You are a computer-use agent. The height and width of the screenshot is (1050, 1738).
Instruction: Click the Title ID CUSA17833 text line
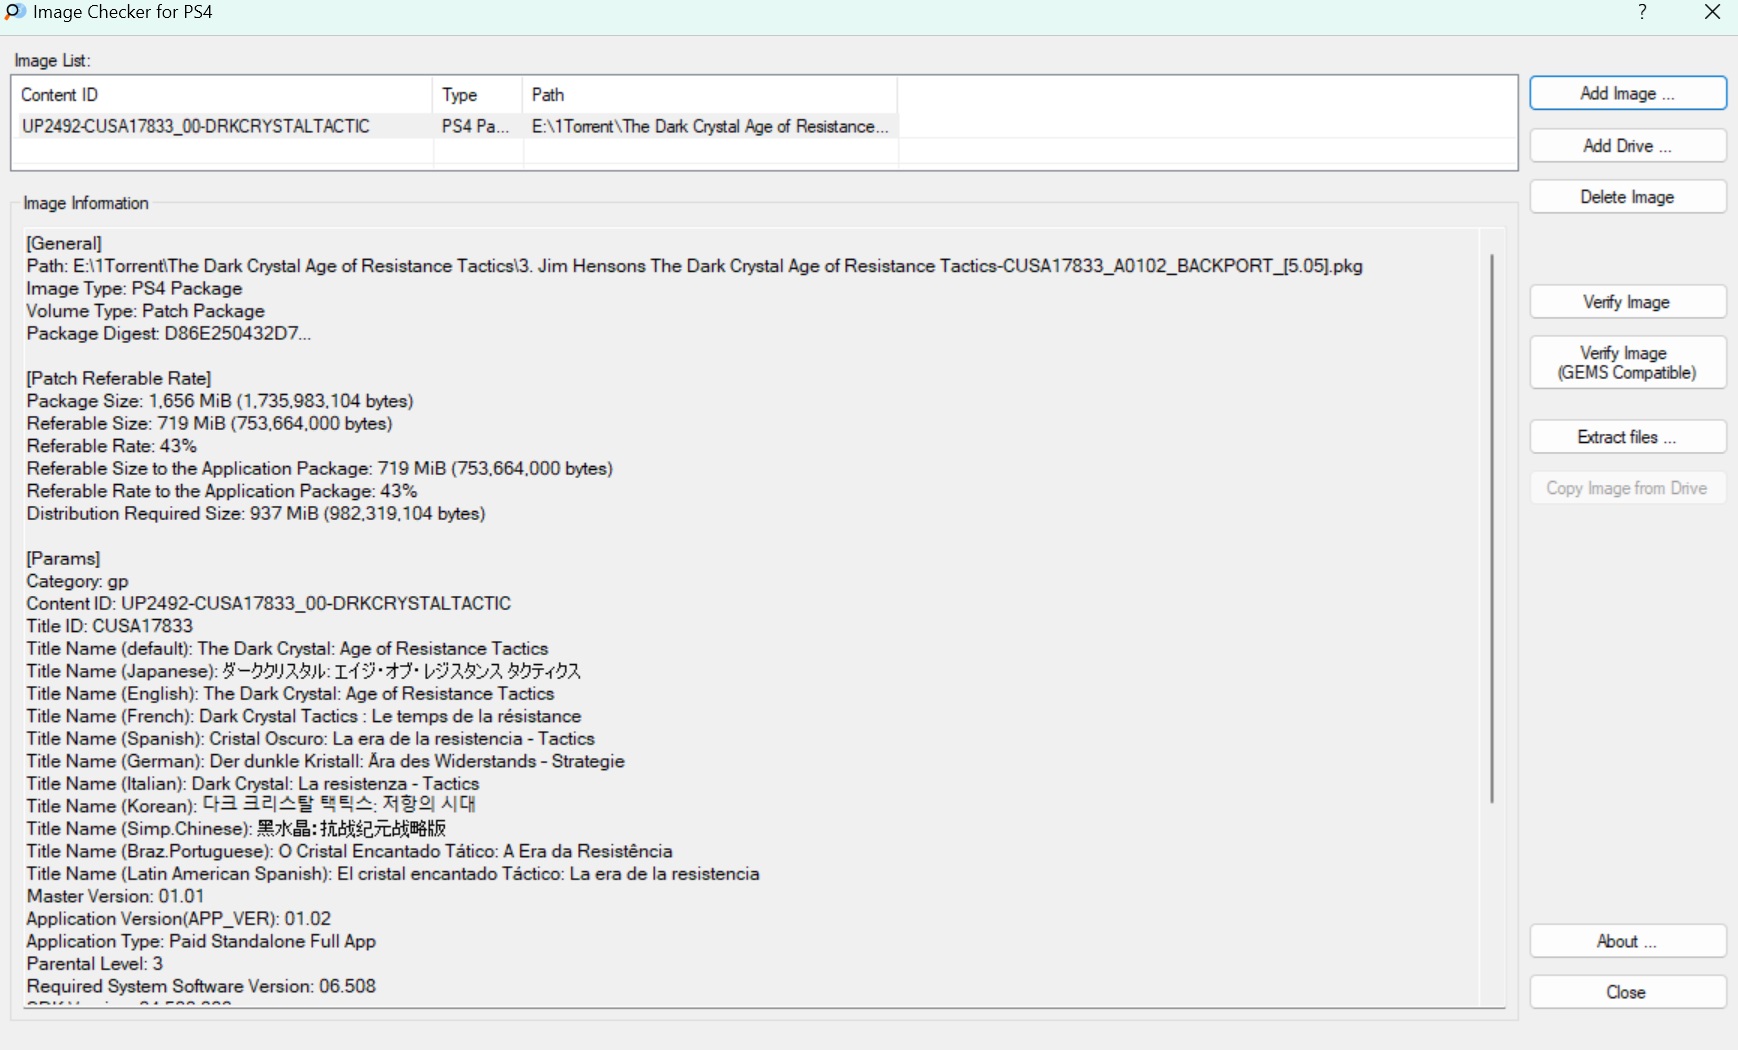[110, 626]
